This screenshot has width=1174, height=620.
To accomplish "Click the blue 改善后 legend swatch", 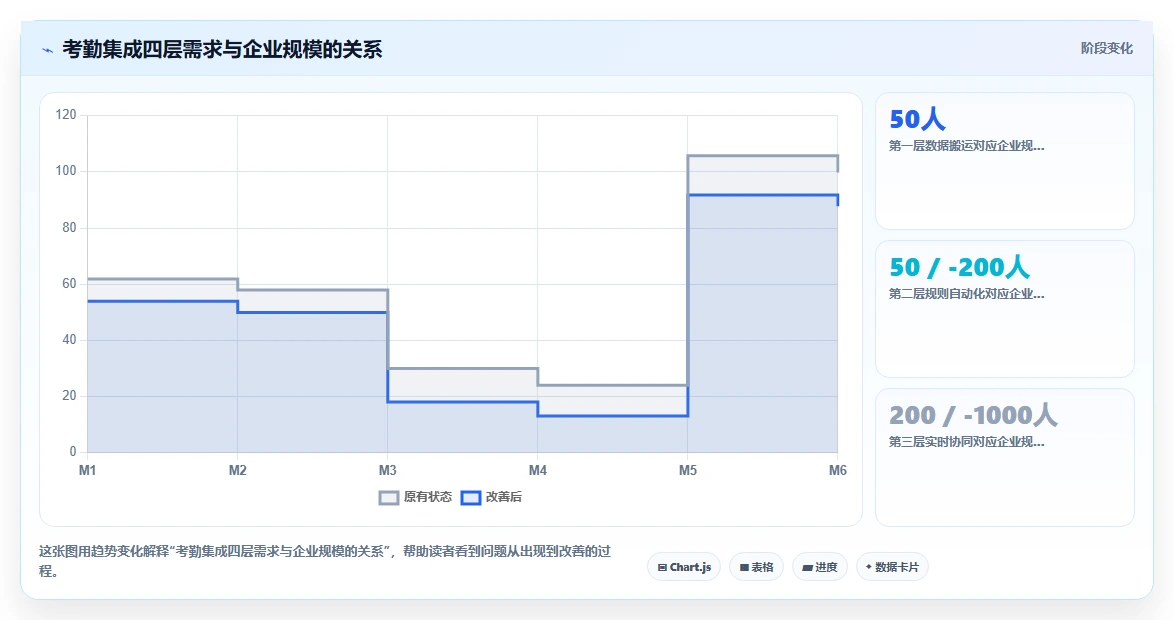I will click(x=470, y=498).
